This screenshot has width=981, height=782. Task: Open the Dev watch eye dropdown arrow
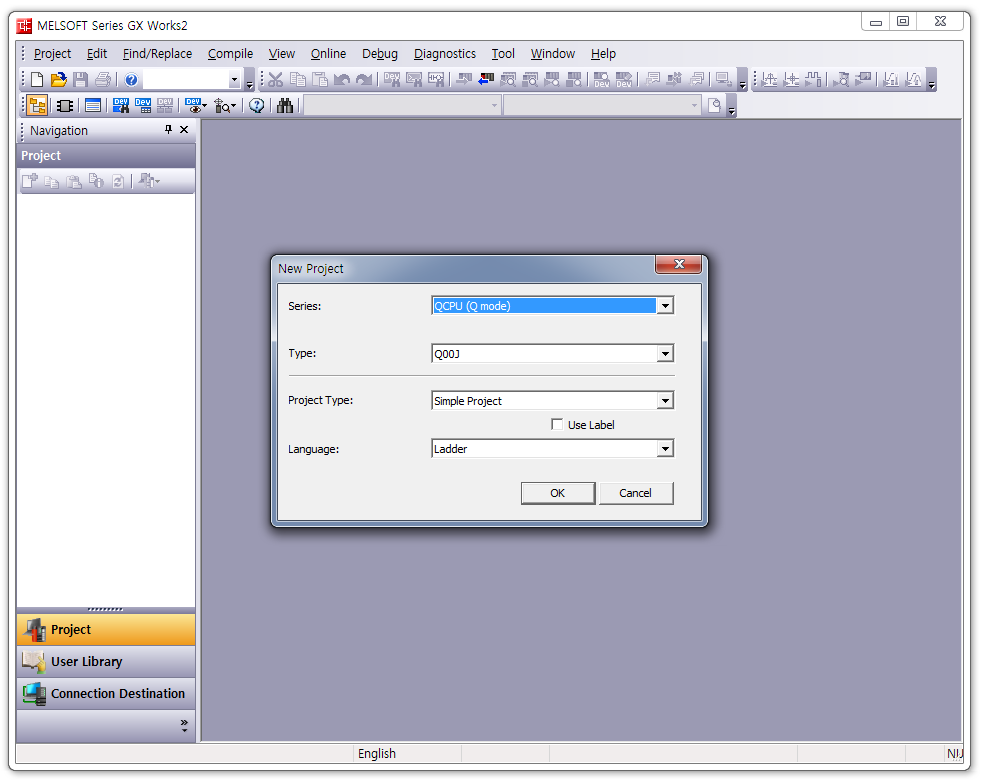click(205, 106)
